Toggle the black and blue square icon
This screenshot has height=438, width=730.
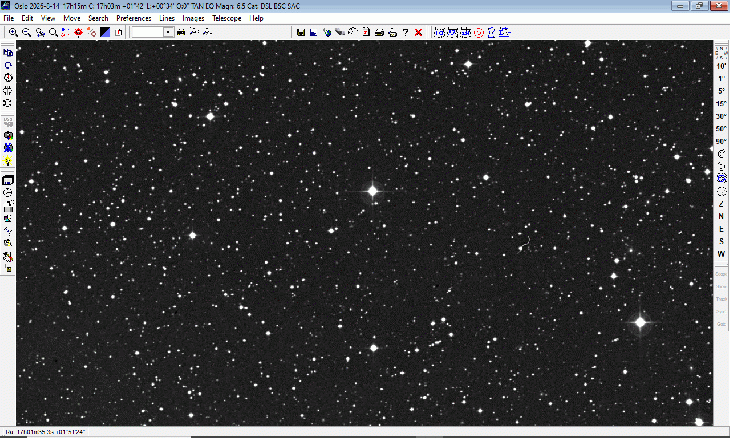point(105,32)
